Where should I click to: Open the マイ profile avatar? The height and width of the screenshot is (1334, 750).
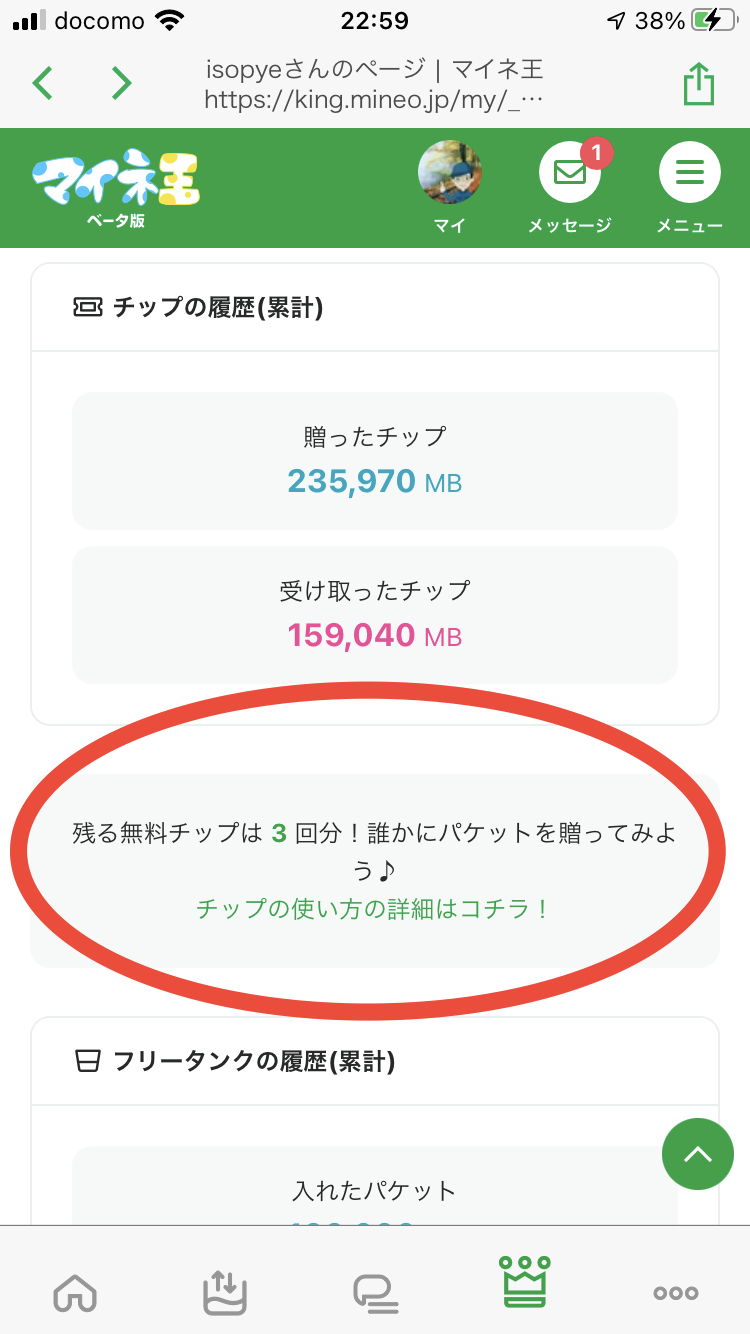[x=449, y=174]
